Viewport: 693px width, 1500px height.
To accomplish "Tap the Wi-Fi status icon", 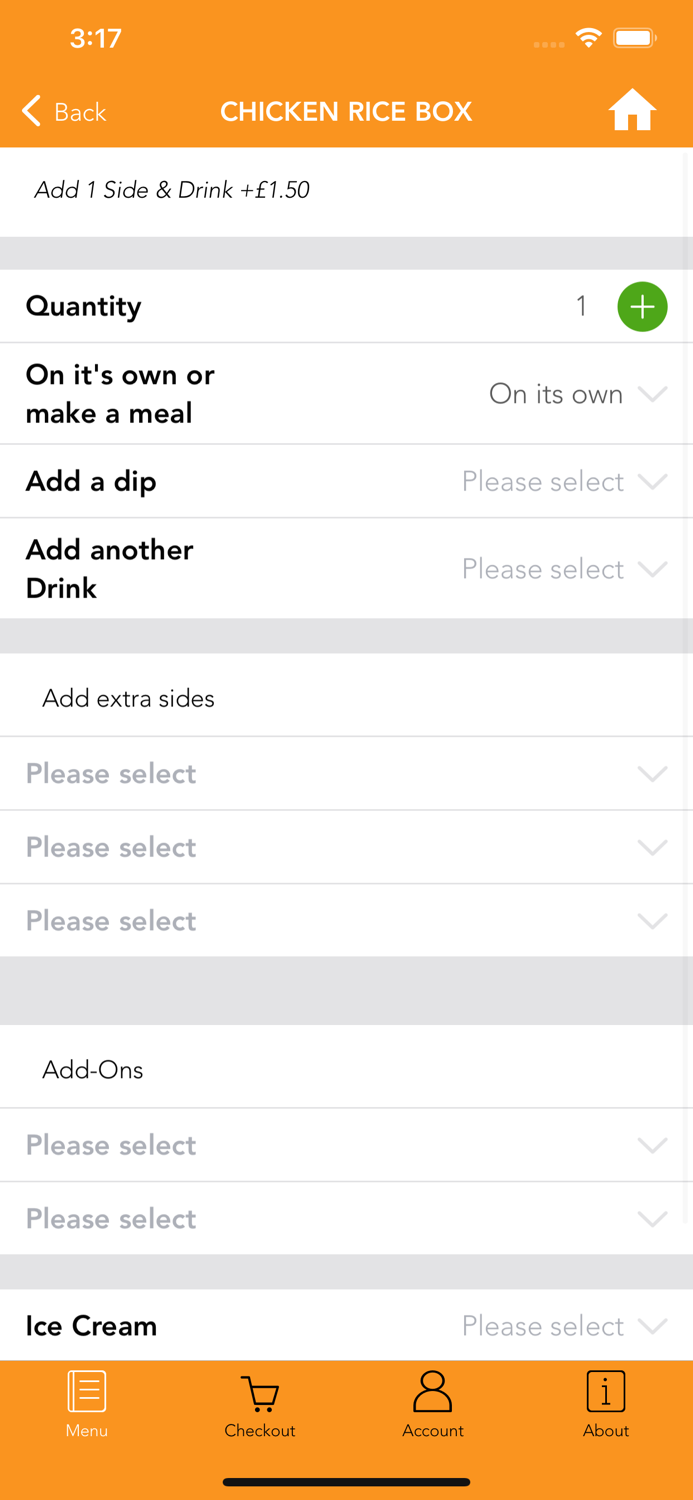I will click(588, 38).
